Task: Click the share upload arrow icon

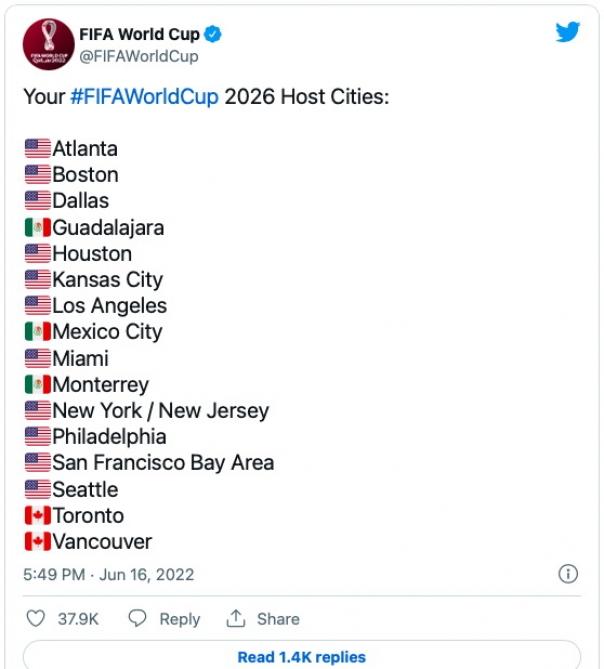Action: tap(236, 619)
